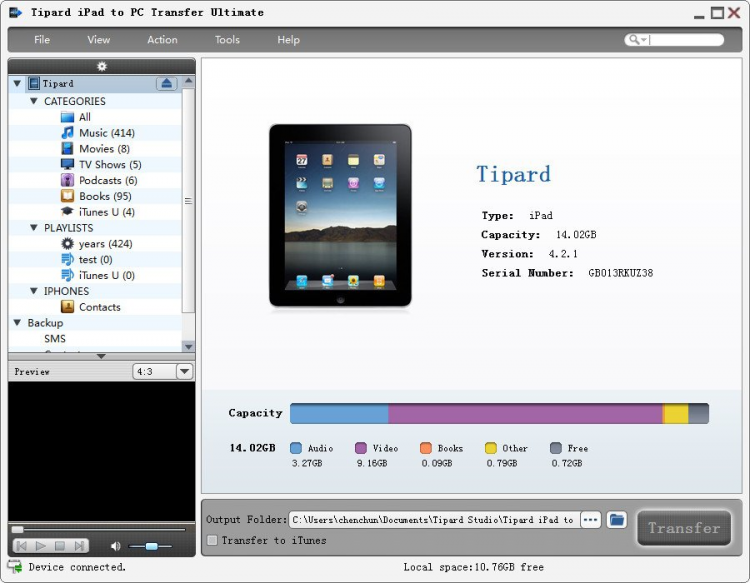The width and height of the screenshot is (750, 583).
Task: Select the All category folder icon
Action: click(x=67, y=117)
